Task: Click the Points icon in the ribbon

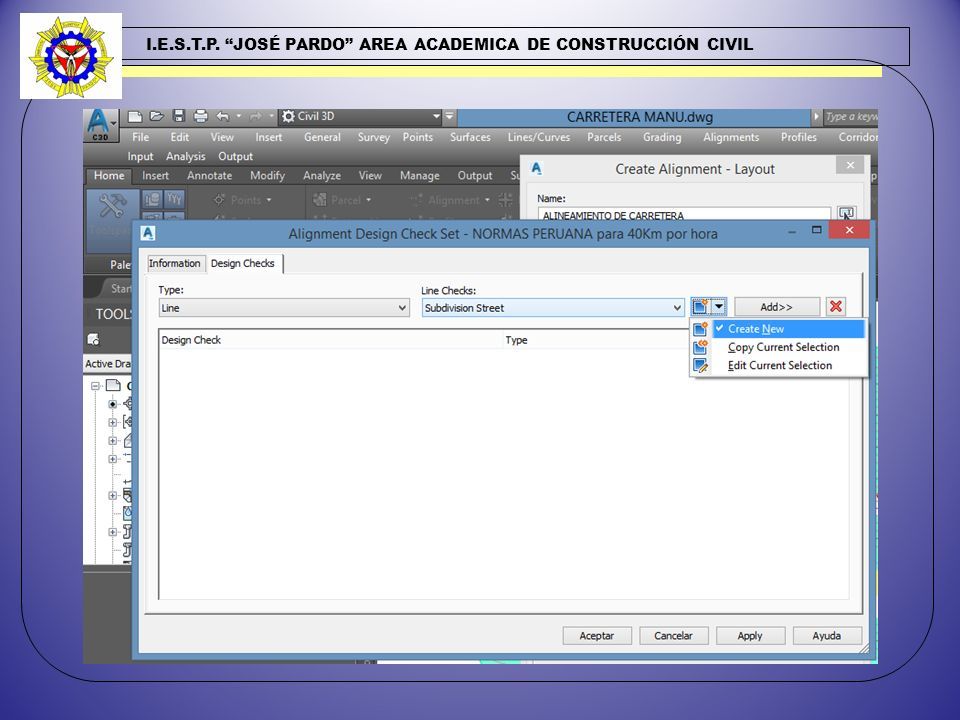Action: coord(219,200)
